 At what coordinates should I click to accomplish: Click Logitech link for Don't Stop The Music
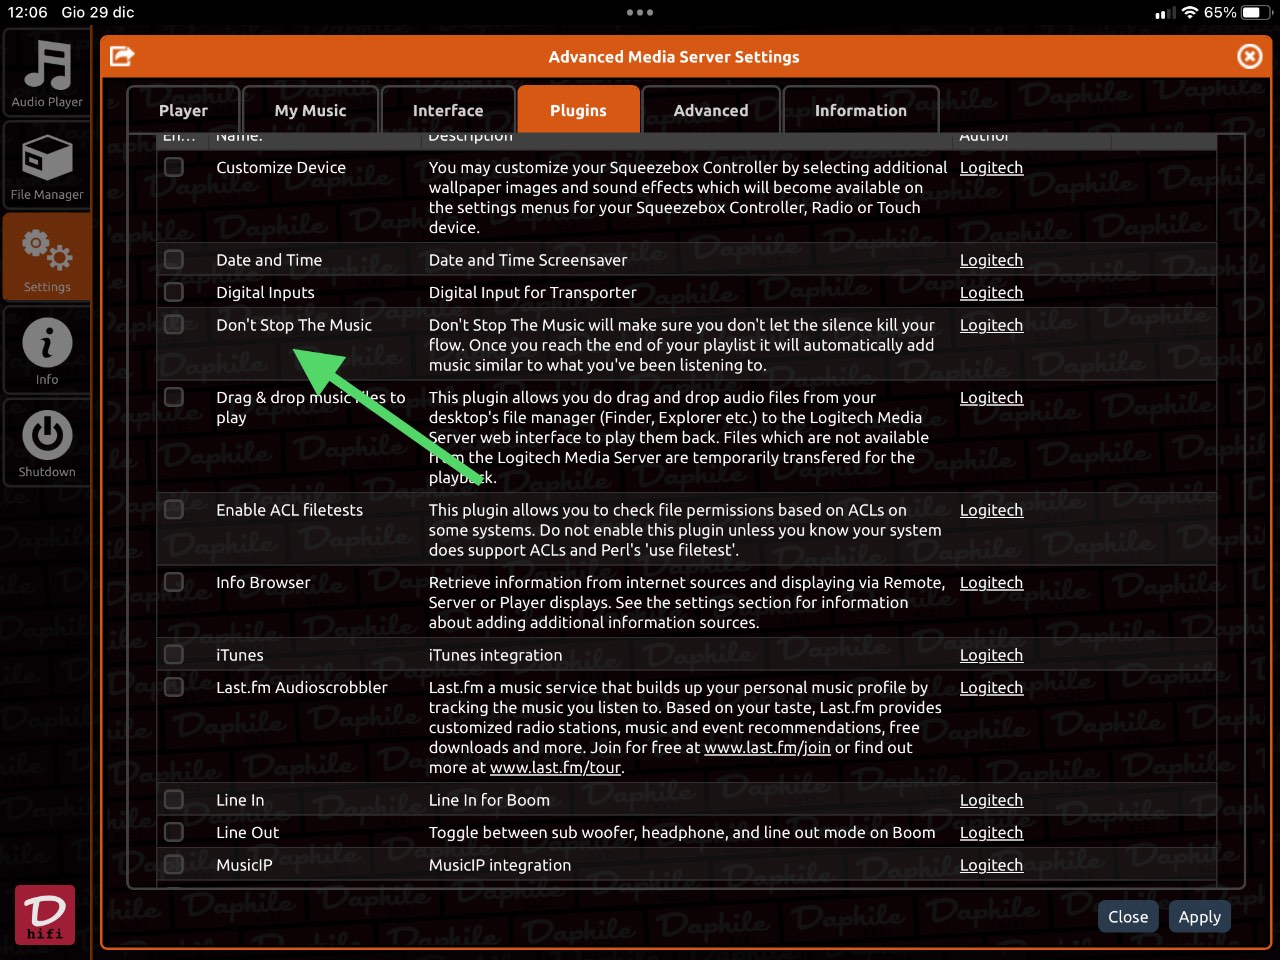pyautogui.click(x=991, y=325)
